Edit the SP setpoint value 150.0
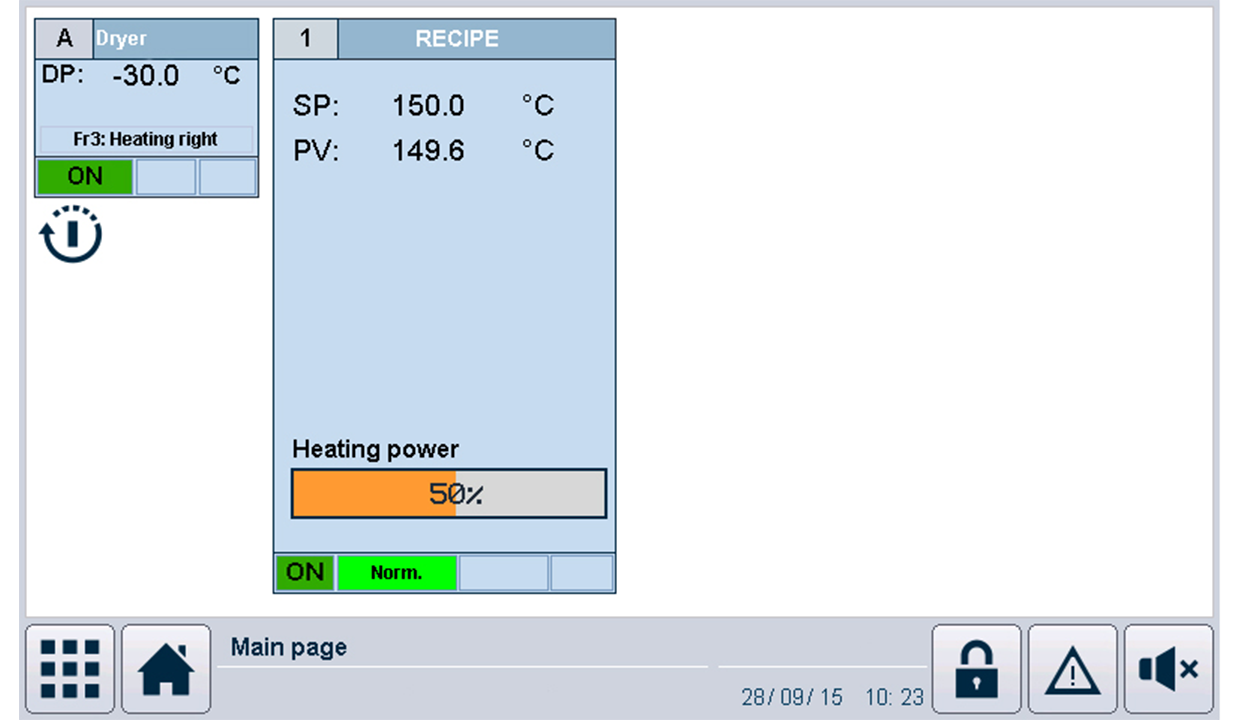 point(428,106)
